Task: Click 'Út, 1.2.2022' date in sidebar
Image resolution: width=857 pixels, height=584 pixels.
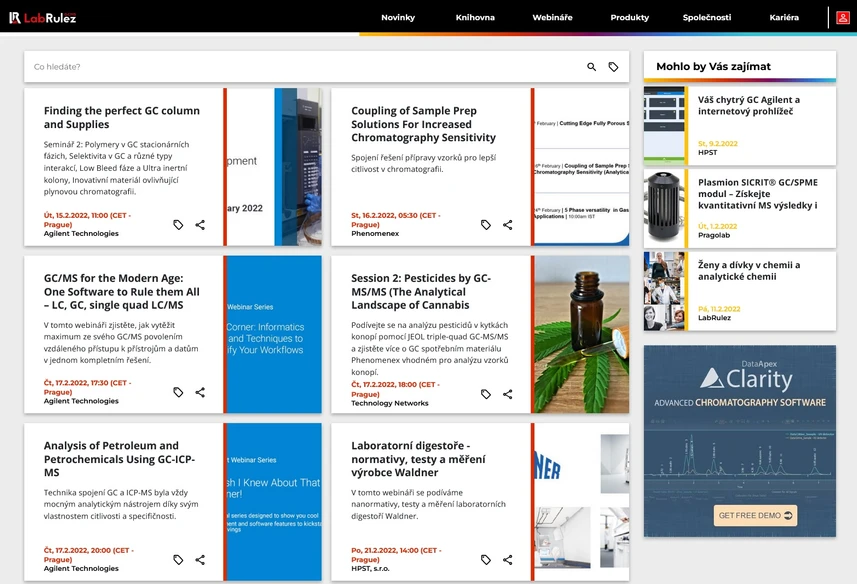Action: (x=718, y=226)
